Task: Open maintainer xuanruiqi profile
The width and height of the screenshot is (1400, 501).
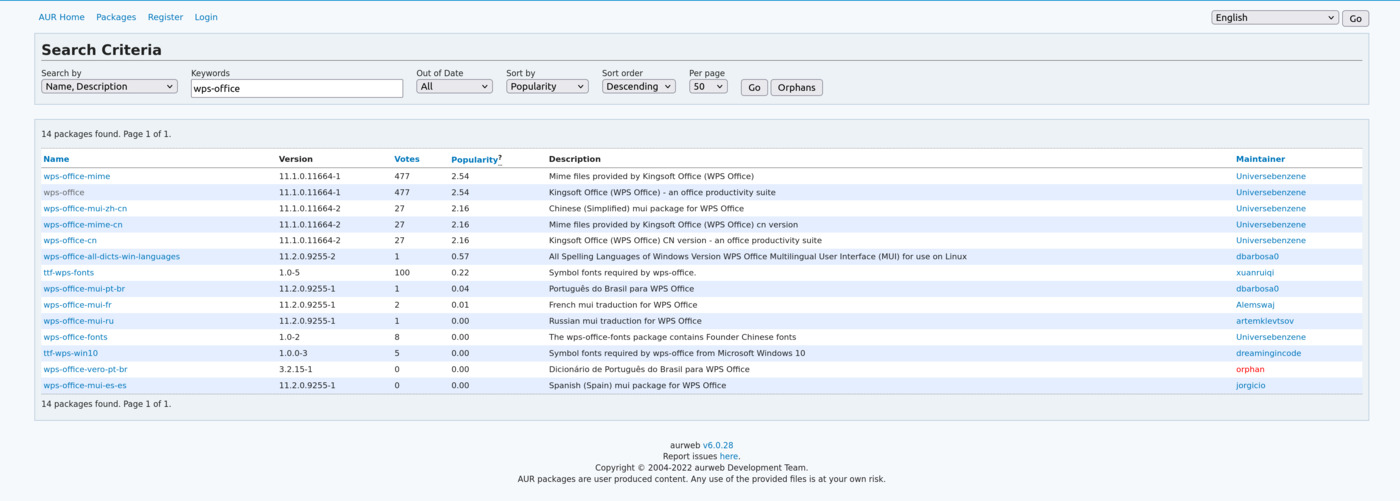Action: (1255, 272)
